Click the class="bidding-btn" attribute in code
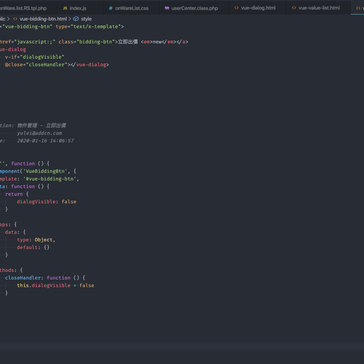The width and height of the screenshot is (364, 364). pyautogui.click(x=87, y=42)
